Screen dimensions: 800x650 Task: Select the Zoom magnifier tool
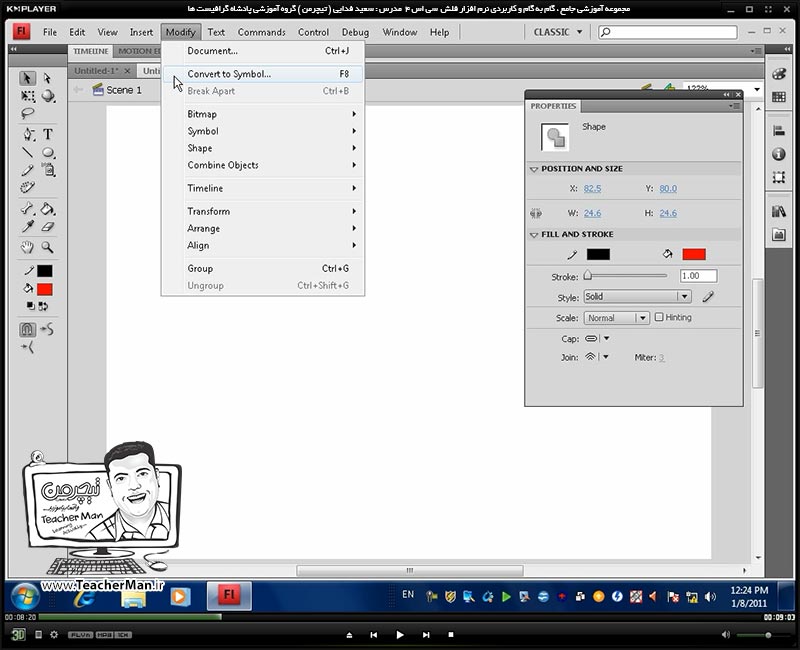pyautogui.click(x=47, y=247)
